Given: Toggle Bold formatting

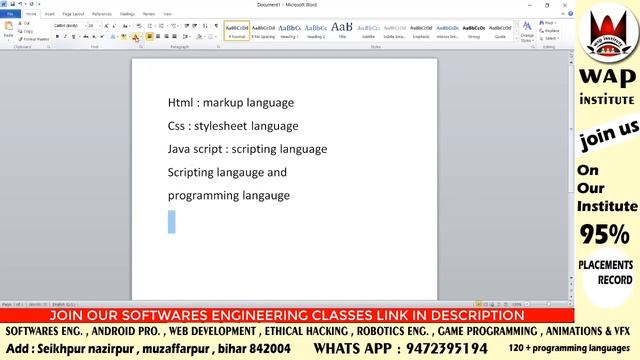Looking at the screenshot, I should click(57, 37).
